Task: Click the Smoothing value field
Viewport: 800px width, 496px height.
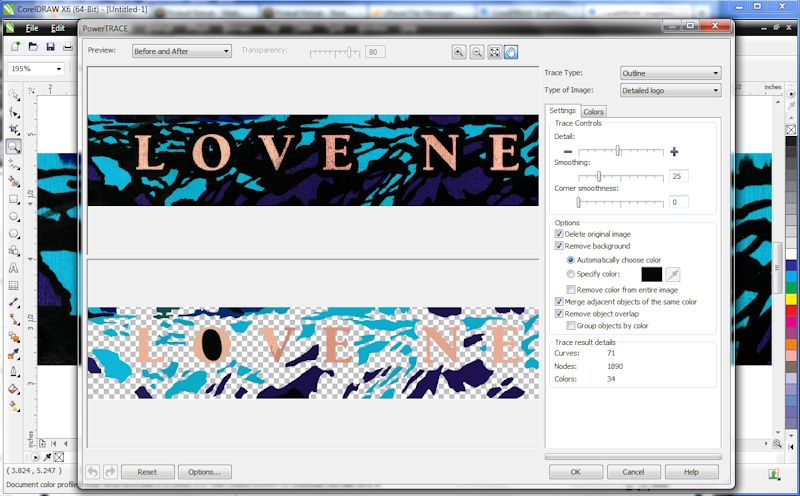Action: pos(680,176)
